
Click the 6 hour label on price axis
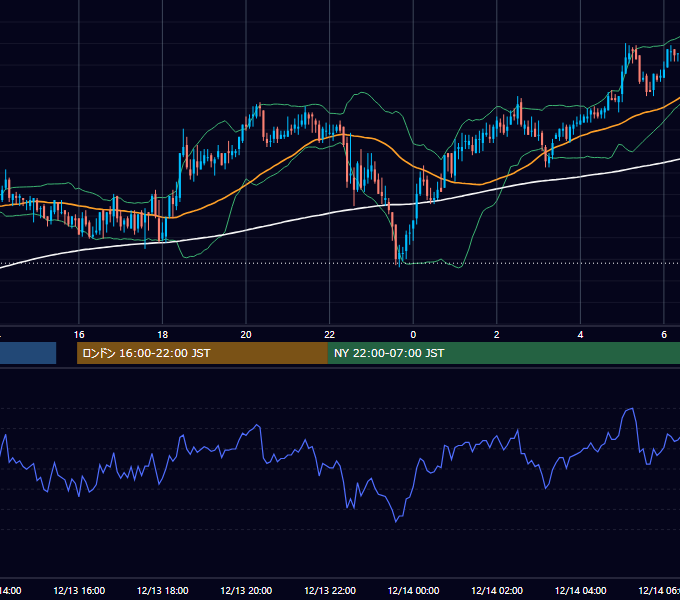click(664, 335)
